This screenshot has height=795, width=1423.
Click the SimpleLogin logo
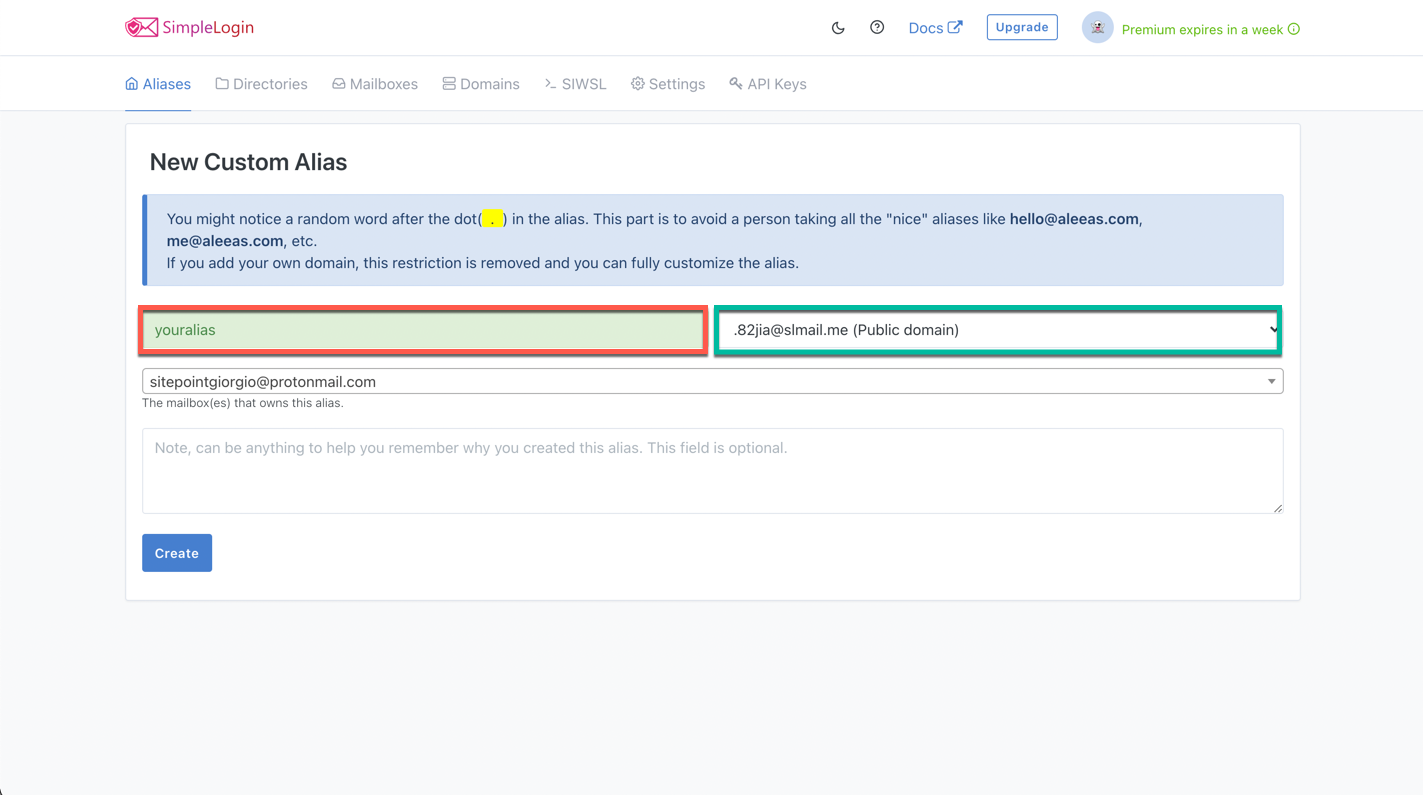pos(189,27)
